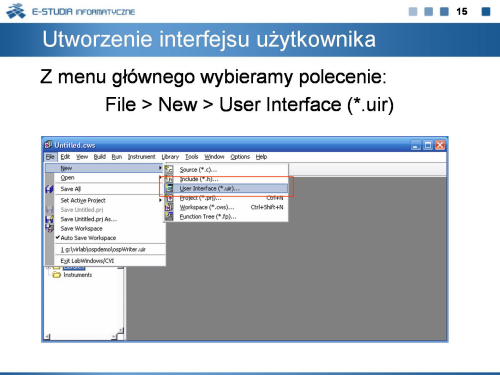
Task: Click the Source (*.c) file icon
Action: pyautogui.click(x=169, y=170)
